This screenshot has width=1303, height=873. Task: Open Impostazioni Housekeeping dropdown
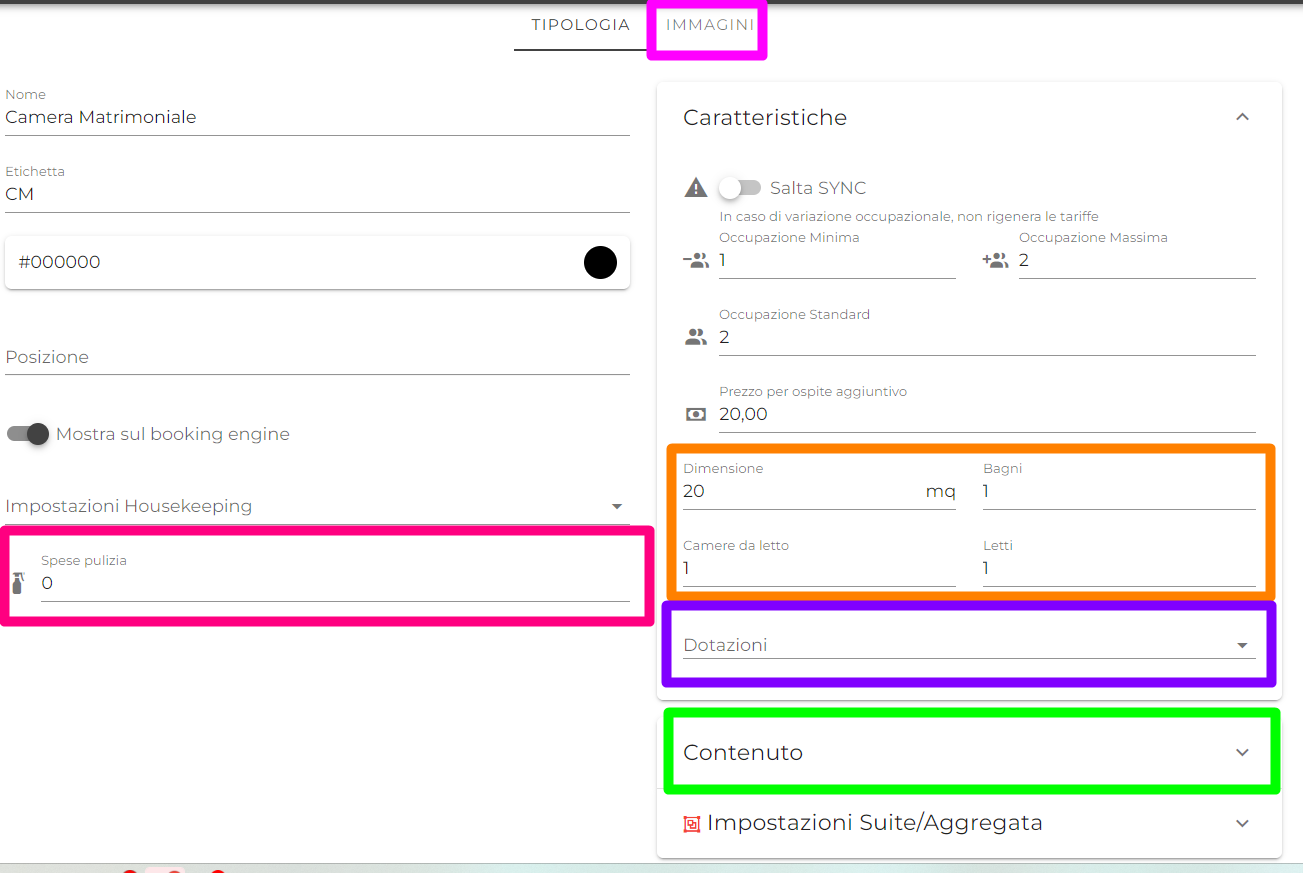317,506
